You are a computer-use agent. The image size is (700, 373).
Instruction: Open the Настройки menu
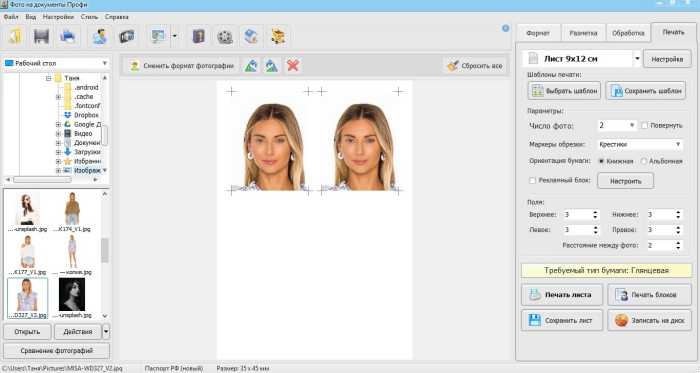[58, 17]
